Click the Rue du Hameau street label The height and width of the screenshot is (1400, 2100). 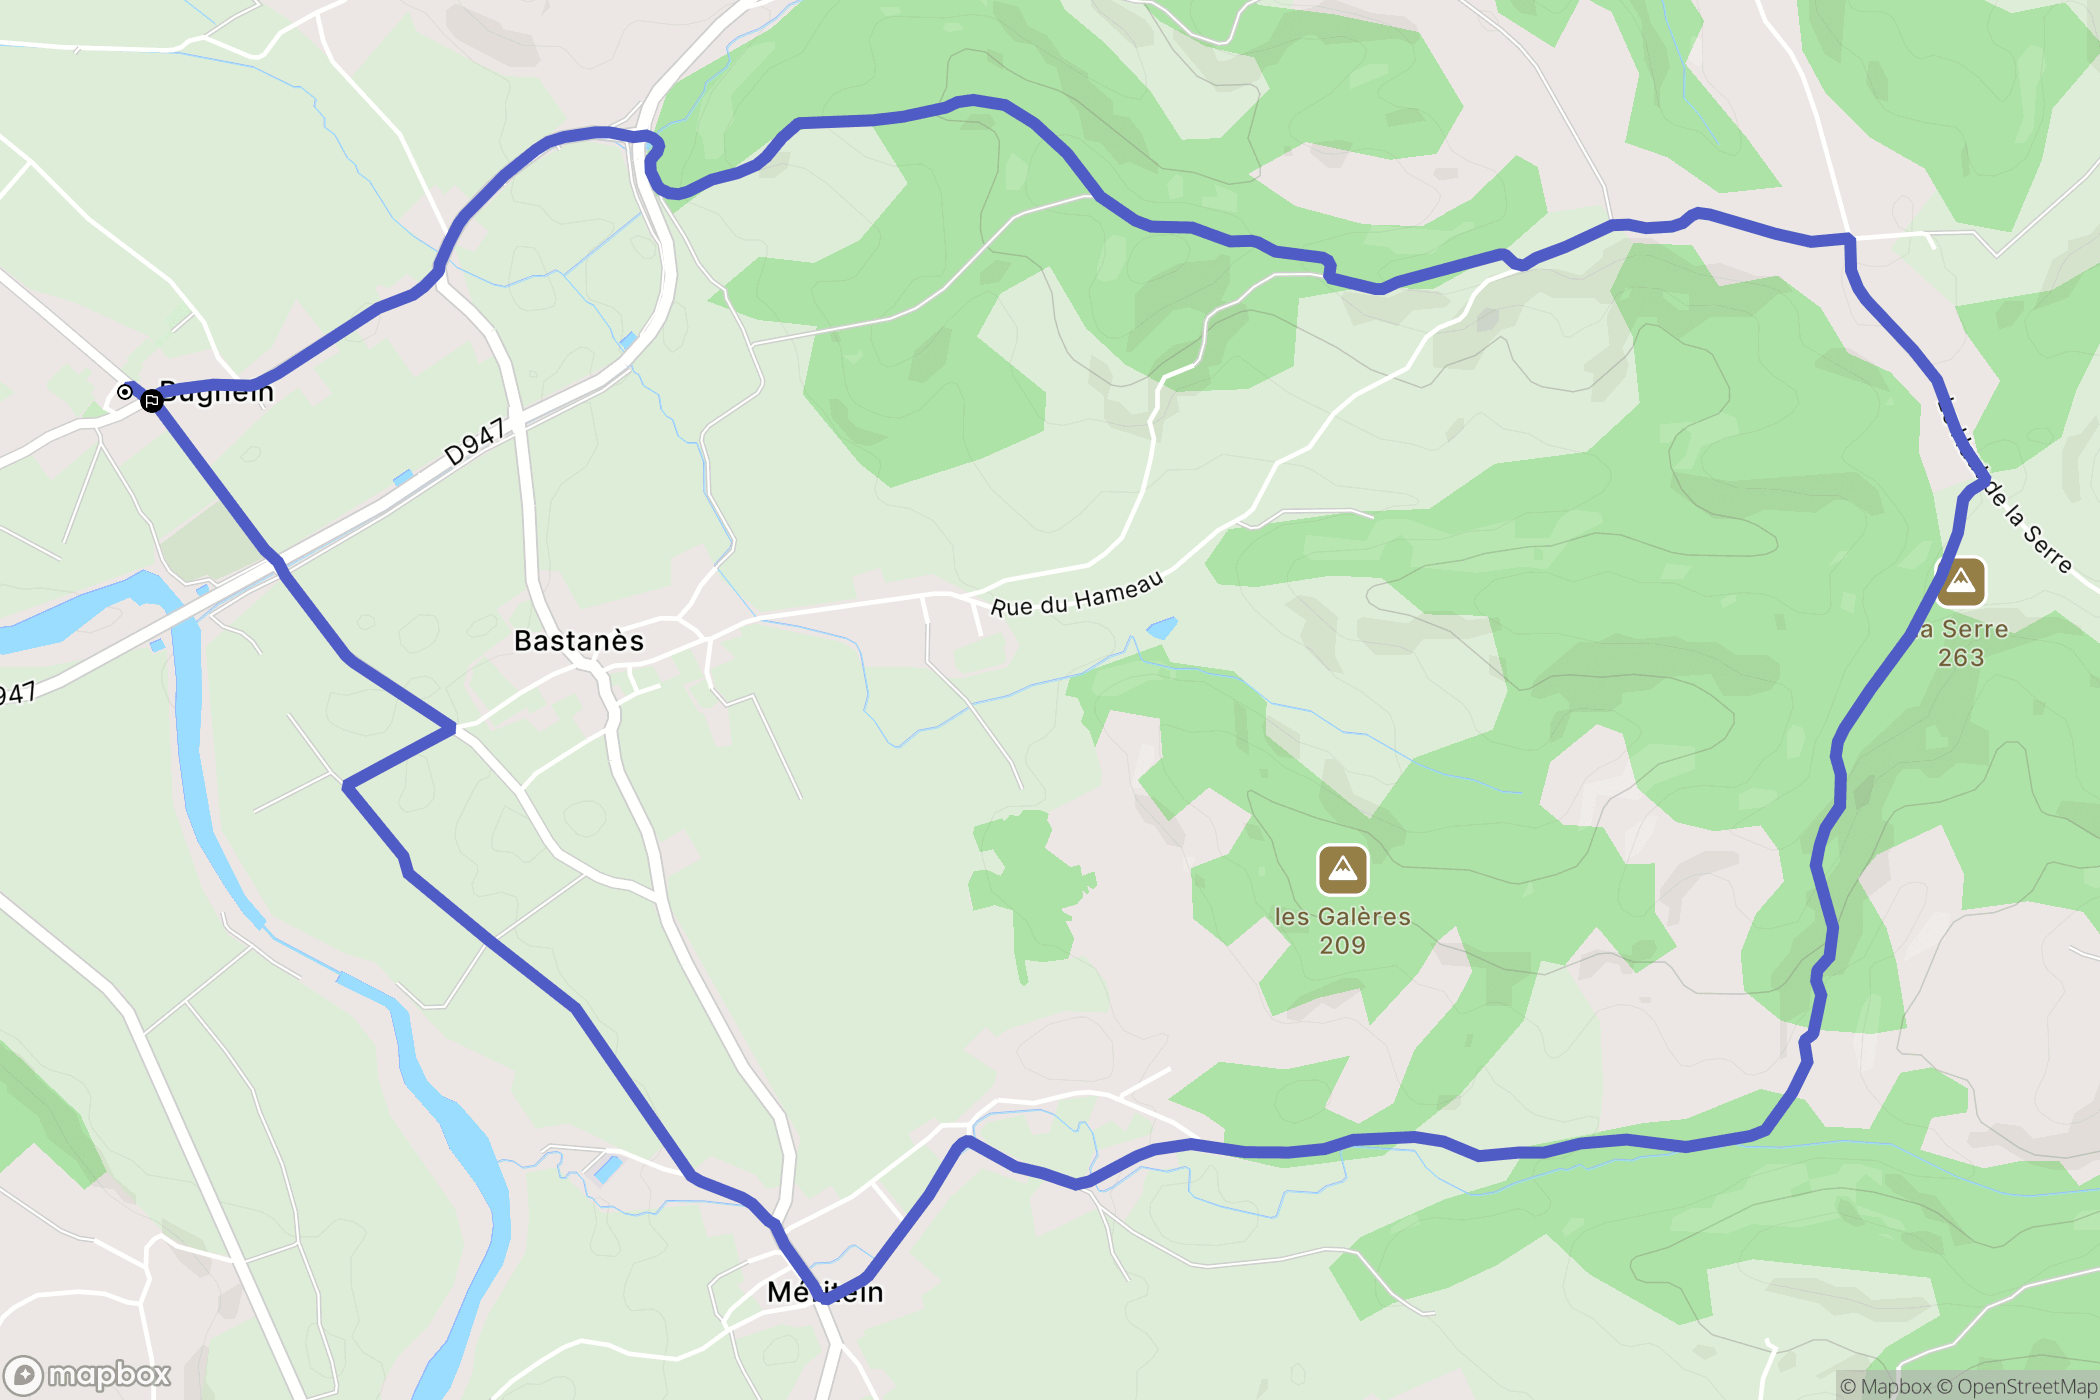pos(1077,594)
